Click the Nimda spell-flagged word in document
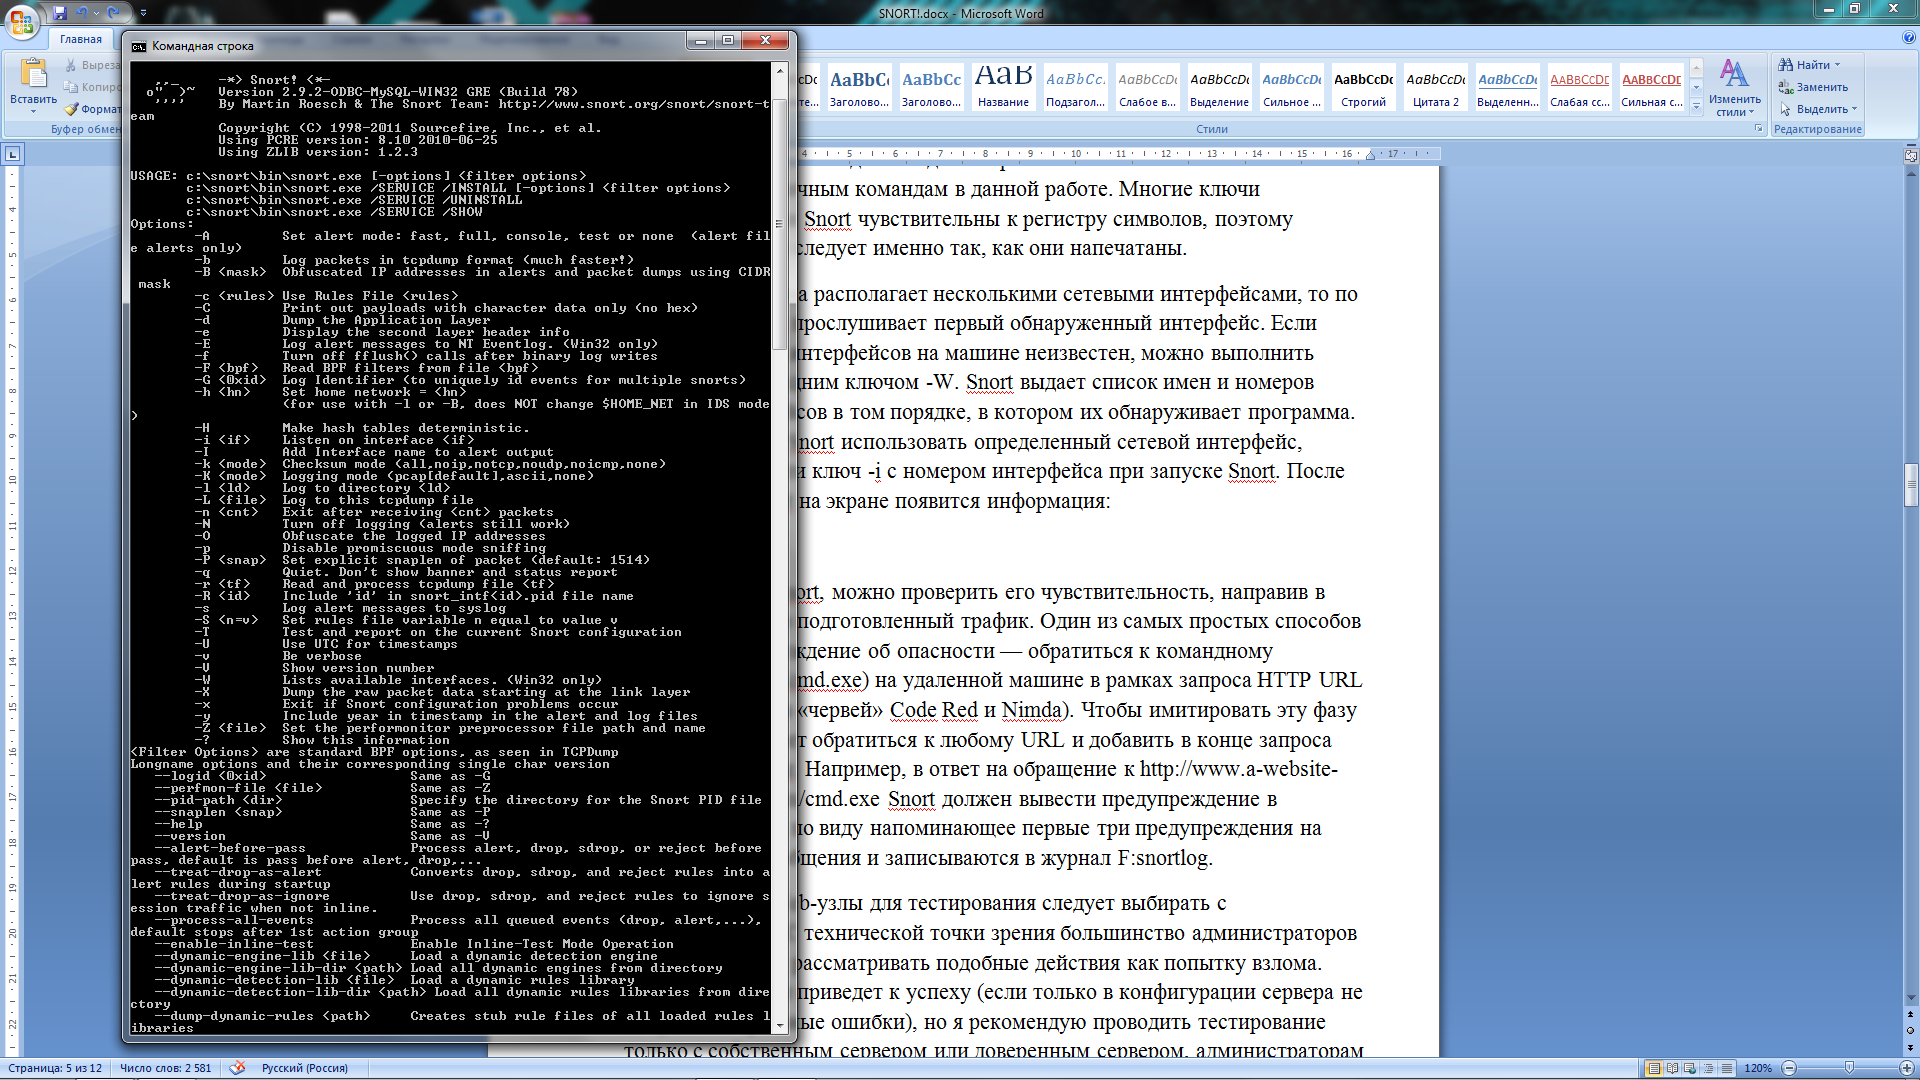 1031,710
